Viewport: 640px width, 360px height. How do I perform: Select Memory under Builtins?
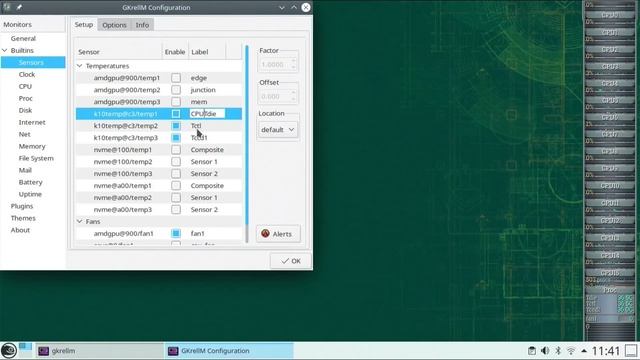(32, 146)
